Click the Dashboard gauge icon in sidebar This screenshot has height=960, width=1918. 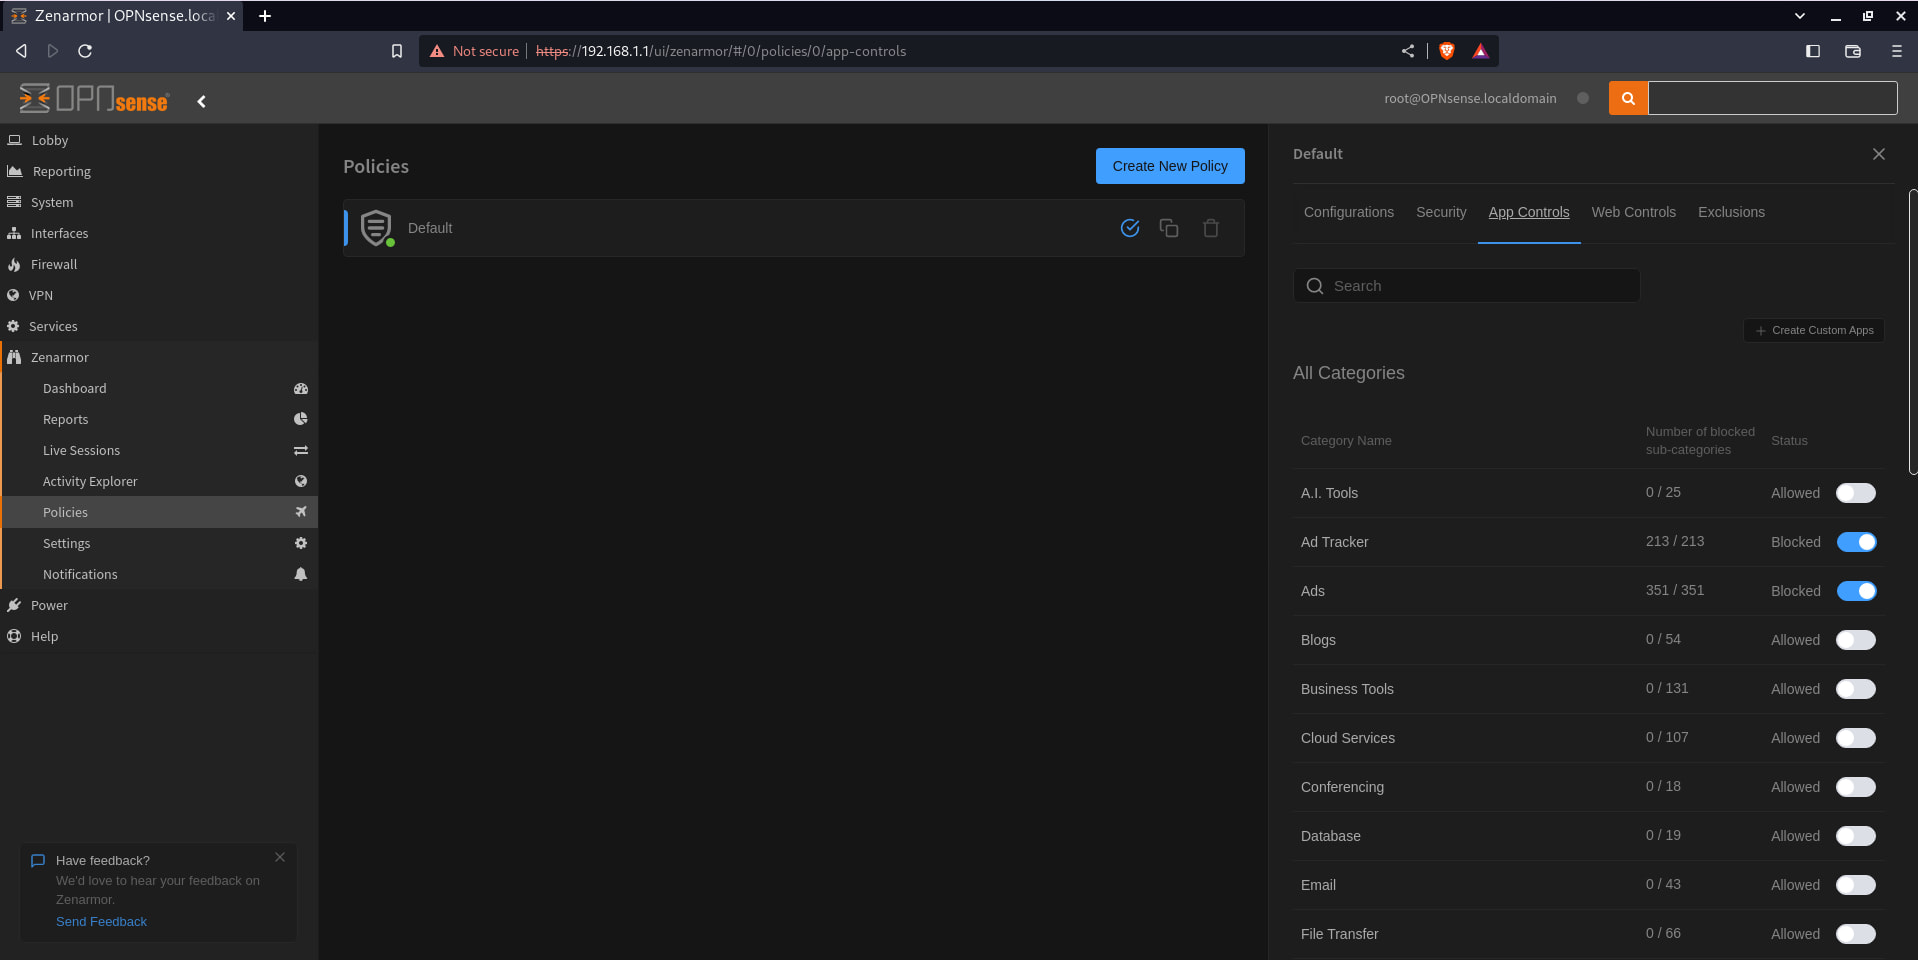(301, 388)
